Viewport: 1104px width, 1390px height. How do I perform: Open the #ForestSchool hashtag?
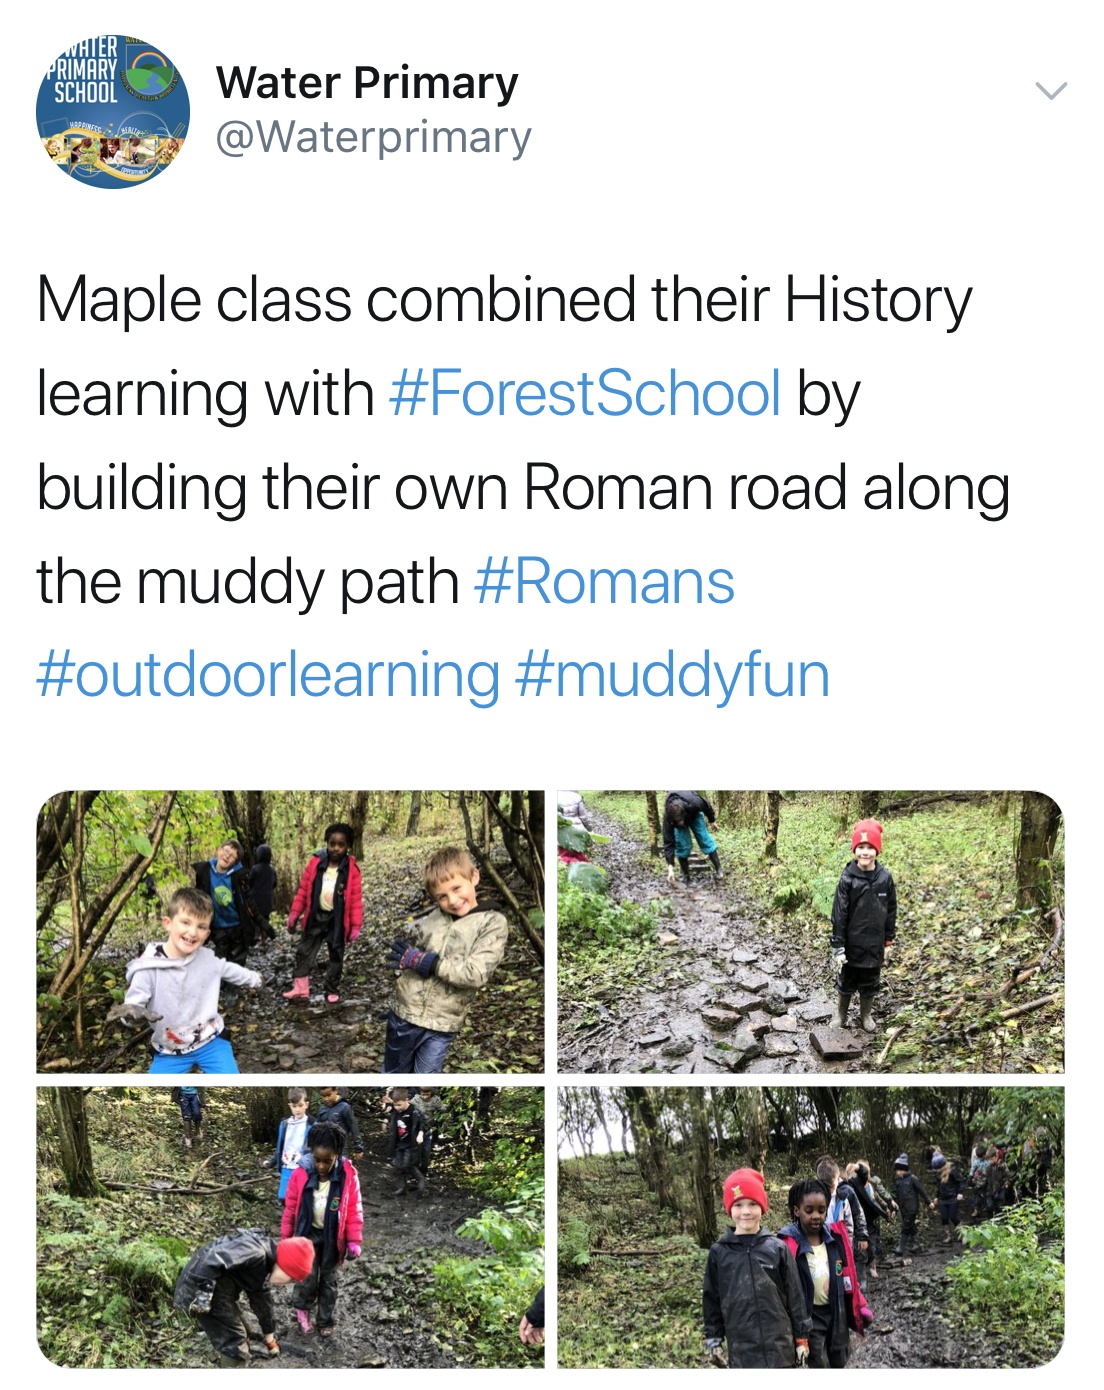pos(585,393)
